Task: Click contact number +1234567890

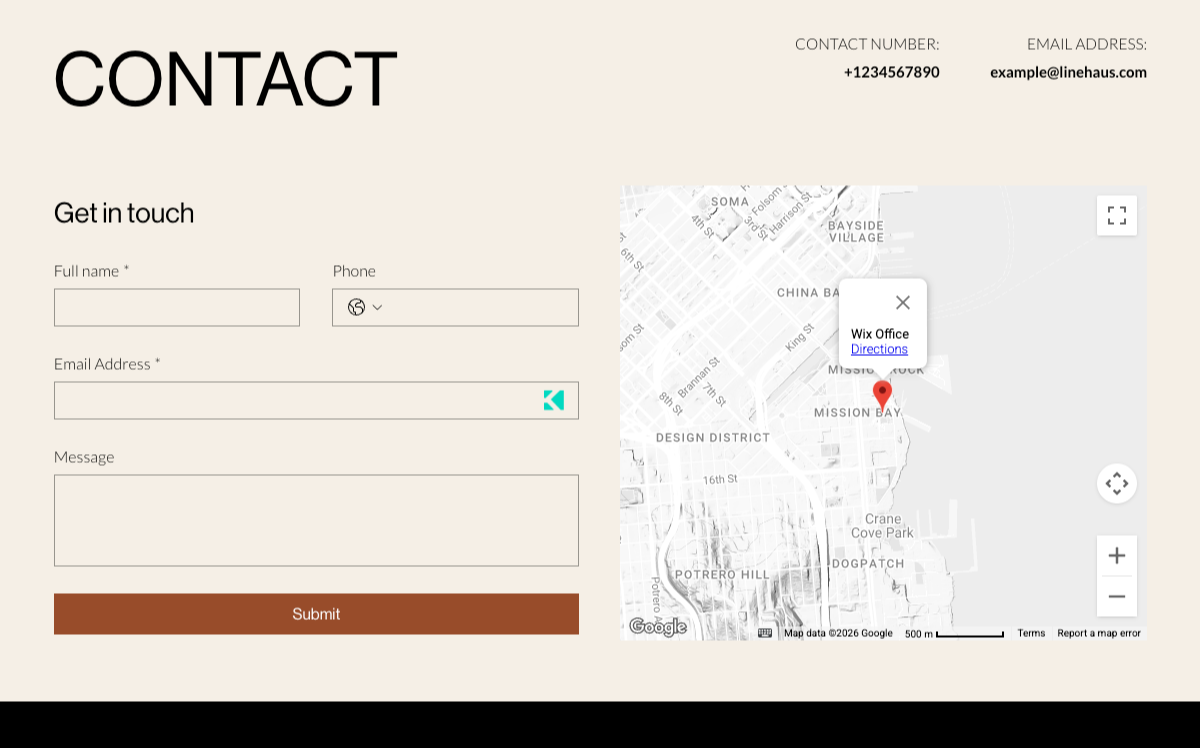Action: 891,72
